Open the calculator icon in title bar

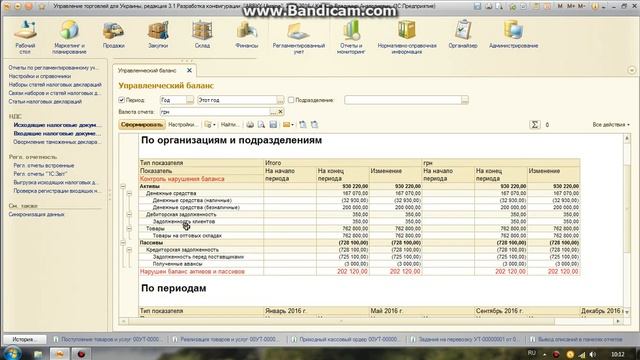pos(536,6)
